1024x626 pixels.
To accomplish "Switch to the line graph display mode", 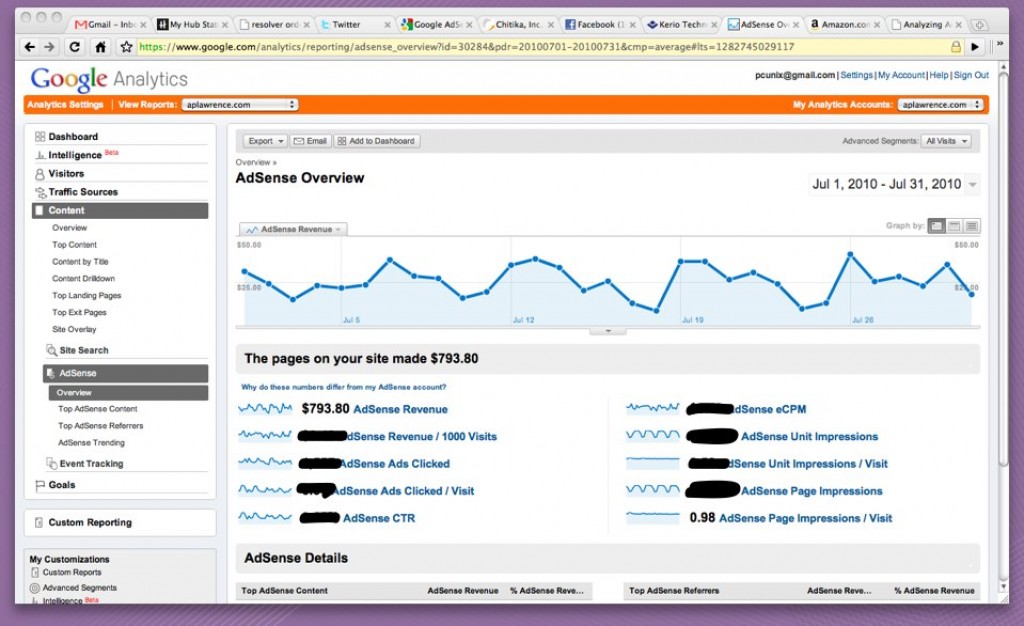I will click(x=935, y=226).
